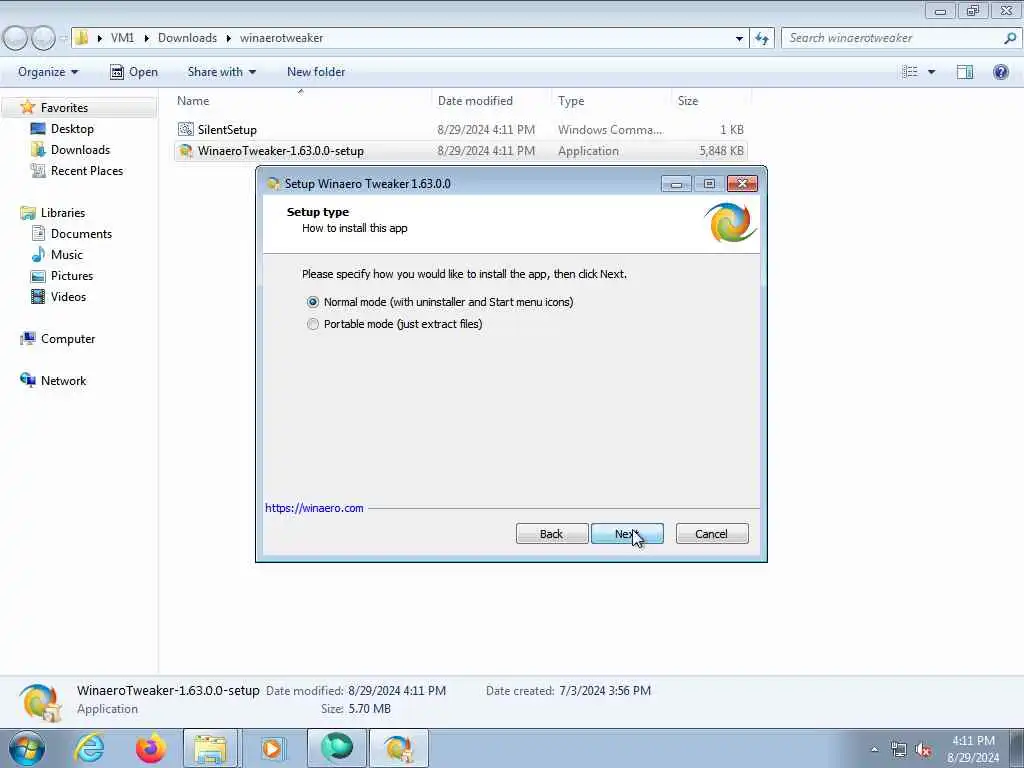1024x768 pixels.
Task: Open the view options dropdown arrow
Action: 931,72
